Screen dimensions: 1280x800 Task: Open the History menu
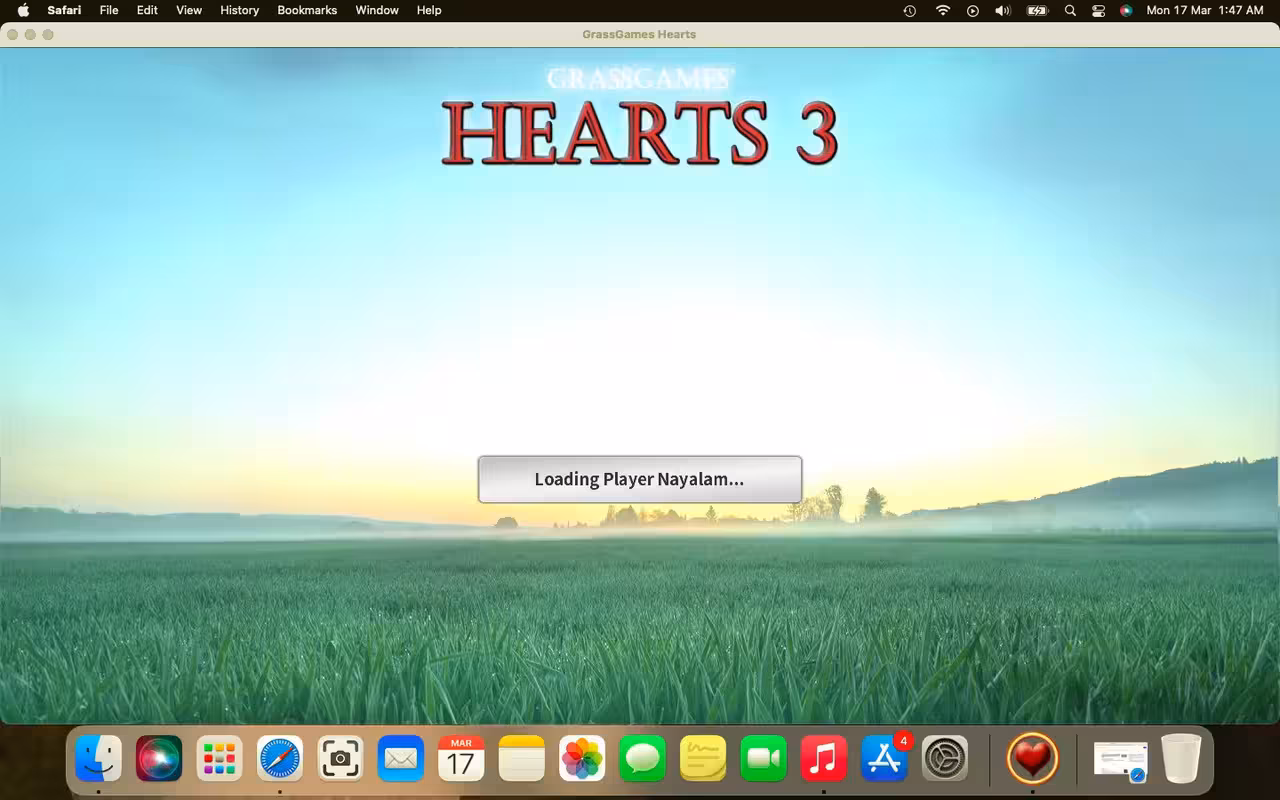click(x=239, y=10)
